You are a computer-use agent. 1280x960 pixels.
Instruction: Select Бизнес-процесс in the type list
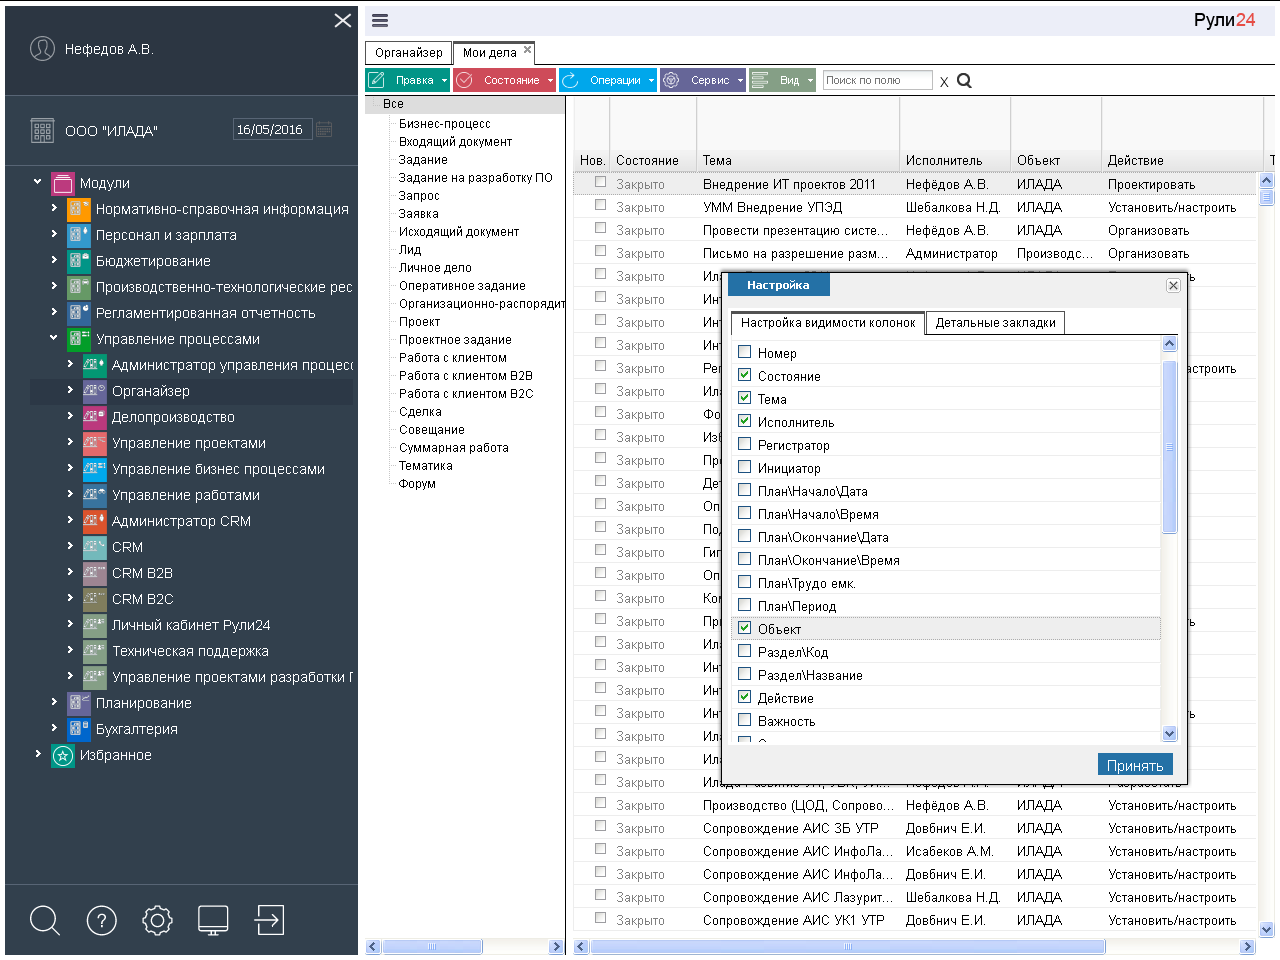point(444,124)
